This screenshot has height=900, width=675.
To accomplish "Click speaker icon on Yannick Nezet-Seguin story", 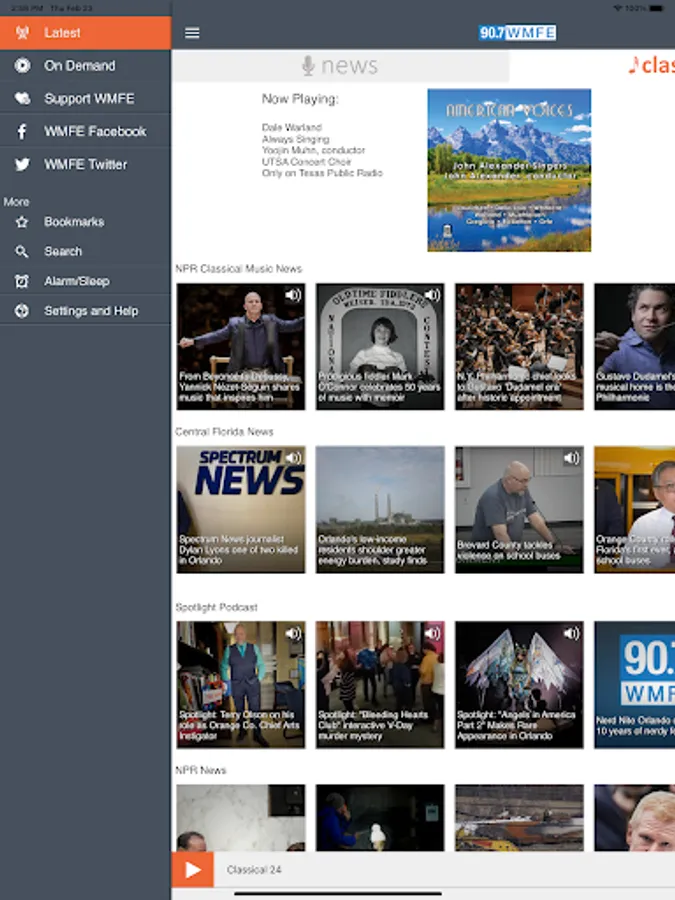I will [x=293, y=294].
